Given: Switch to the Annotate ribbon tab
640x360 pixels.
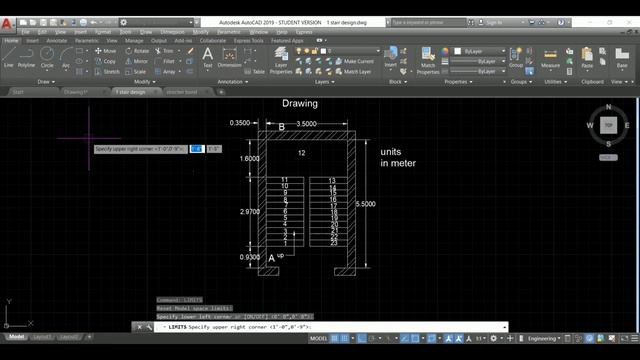Looking at the screenshot, I should [56, 41].
